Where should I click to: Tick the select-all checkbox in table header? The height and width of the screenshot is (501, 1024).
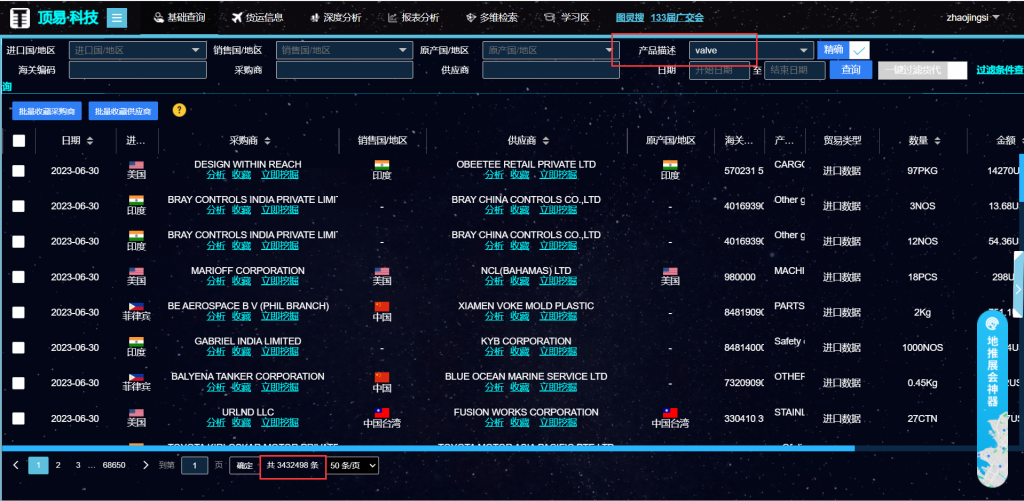[19, 141]
